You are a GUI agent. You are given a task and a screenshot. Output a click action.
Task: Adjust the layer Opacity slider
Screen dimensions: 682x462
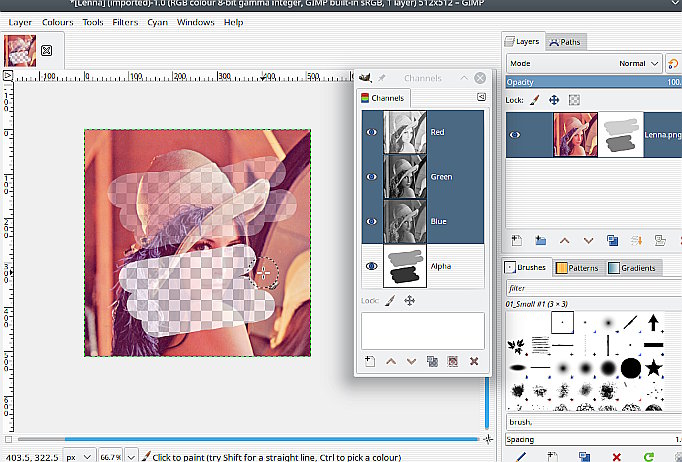coord(590,82)
